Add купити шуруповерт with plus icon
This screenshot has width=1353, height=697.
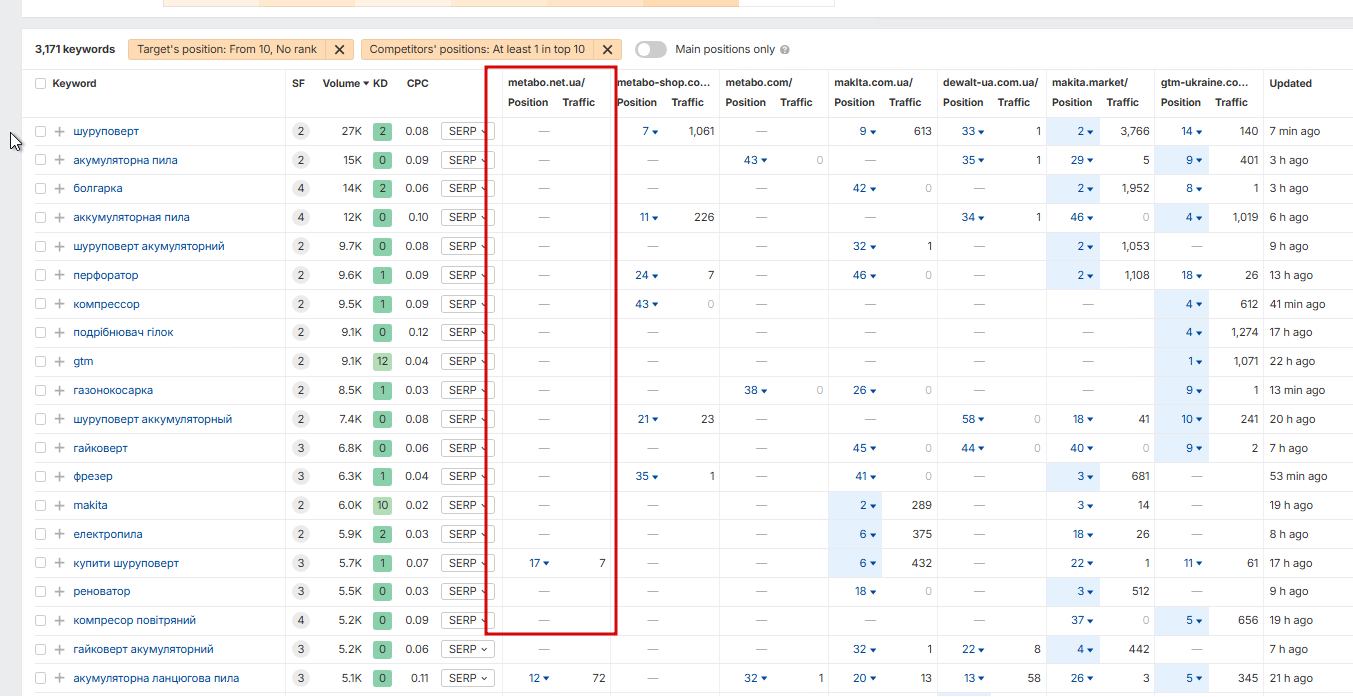pyautogui.click(x=60, y=563)
